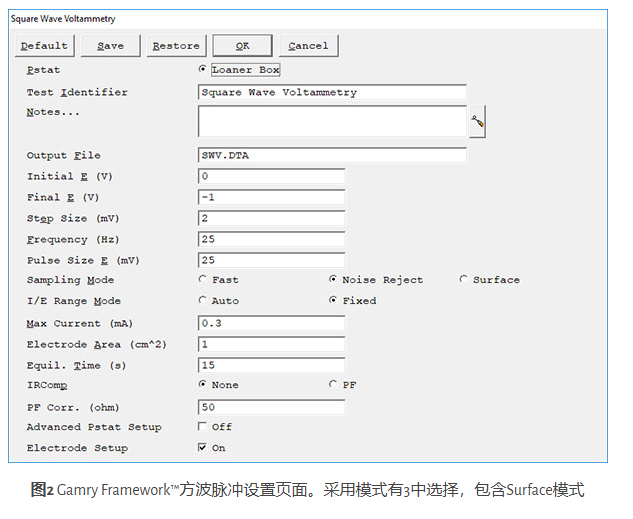Edit the Output File field SWV.DTA
633x519 pixels.
(x=332, y=155)
